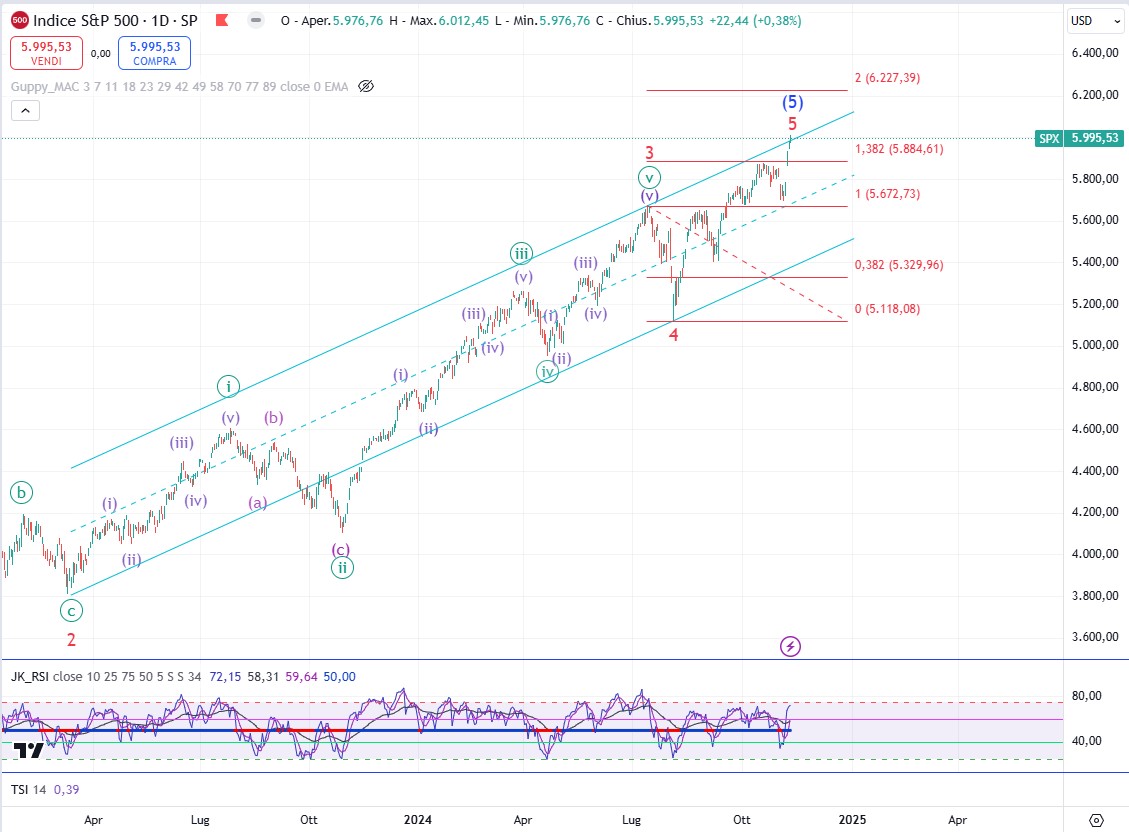Click the +22,44 (+0,38%) change value
The image size is (1129, 832).
point(755,21)
